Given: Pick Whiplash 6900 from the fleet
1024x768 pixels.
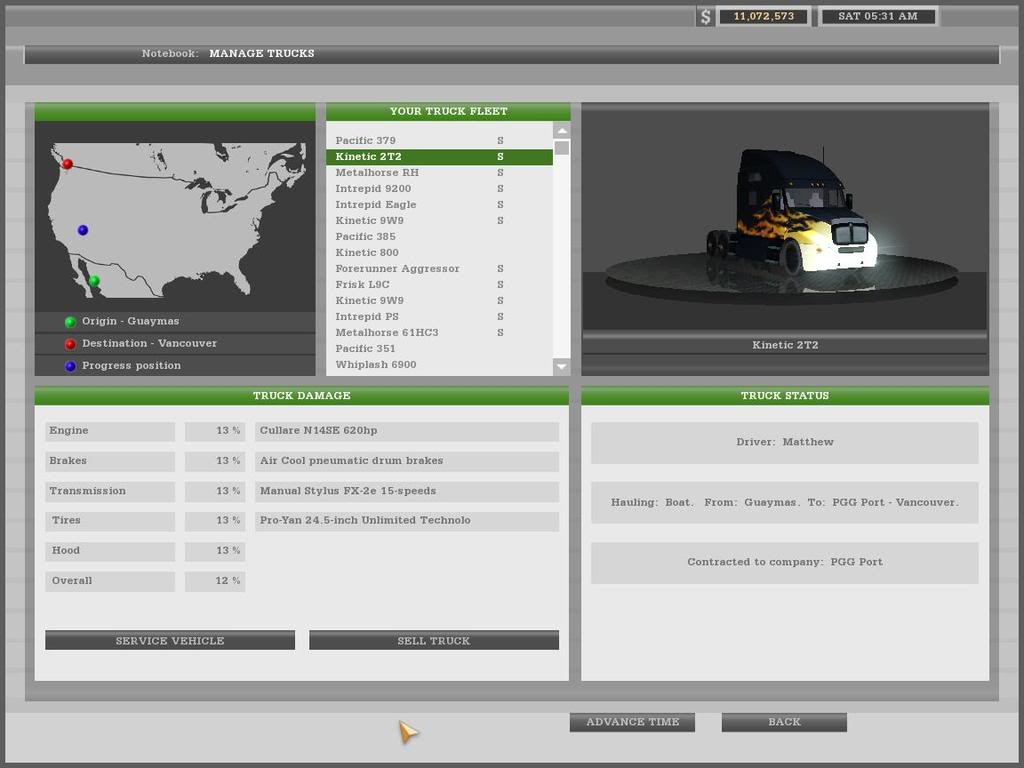Looking at the screenshot, I should pos(376,365).
